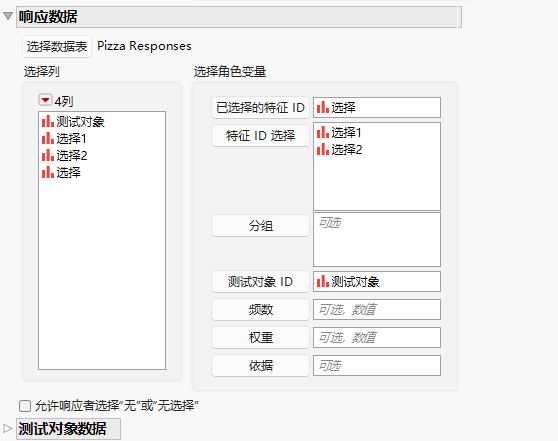Click the 测试对象 ID role button
This screenshot has height=441, width=558.
pos(260,282)
